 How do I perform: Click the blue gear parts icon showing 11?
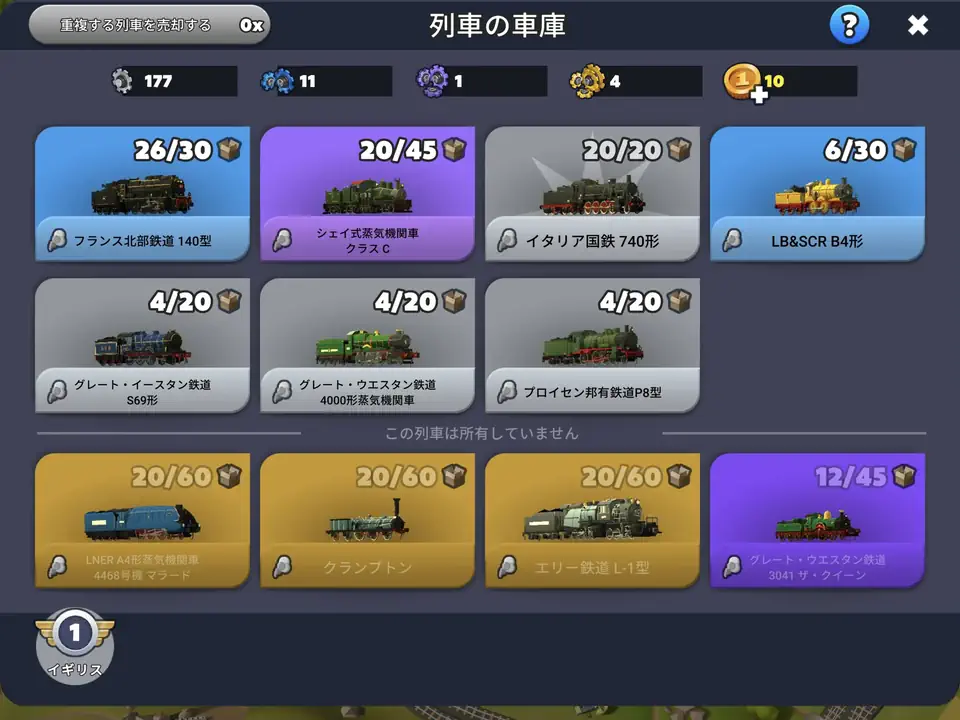point(277,81)
